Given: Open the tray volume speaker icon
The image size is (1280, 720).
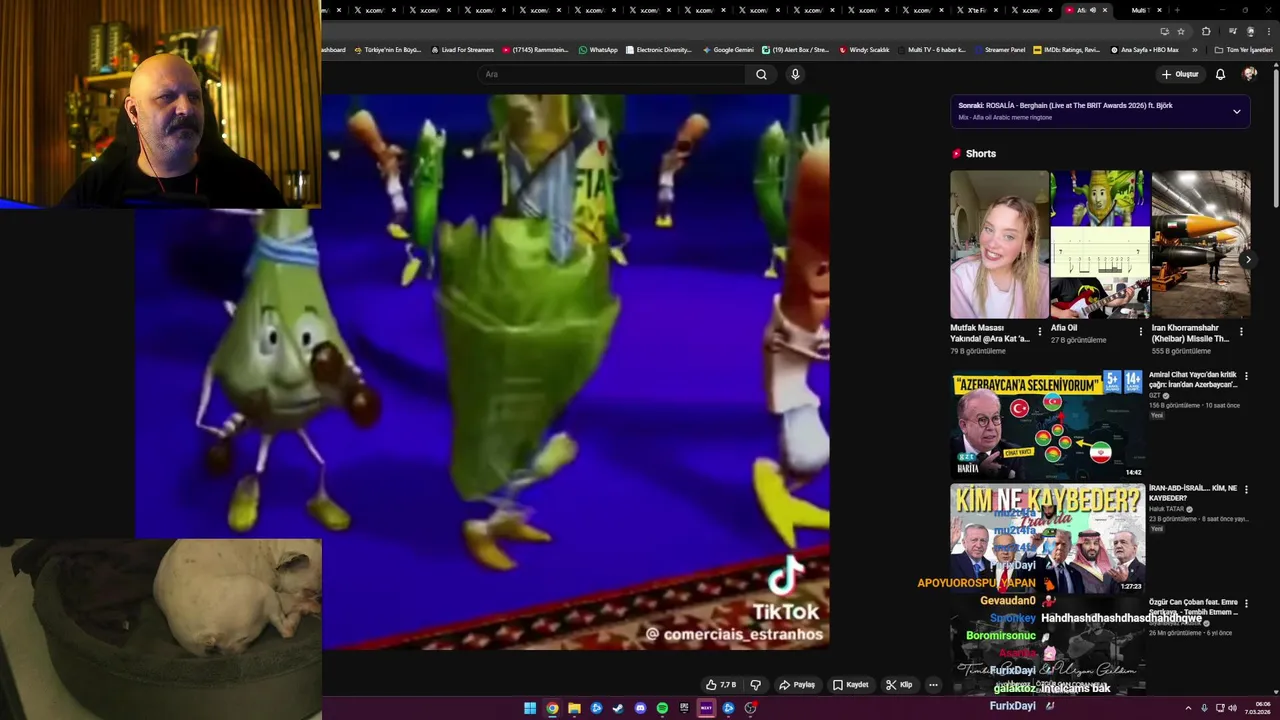Looking at the screenshot, I should tap(1231, 708).
